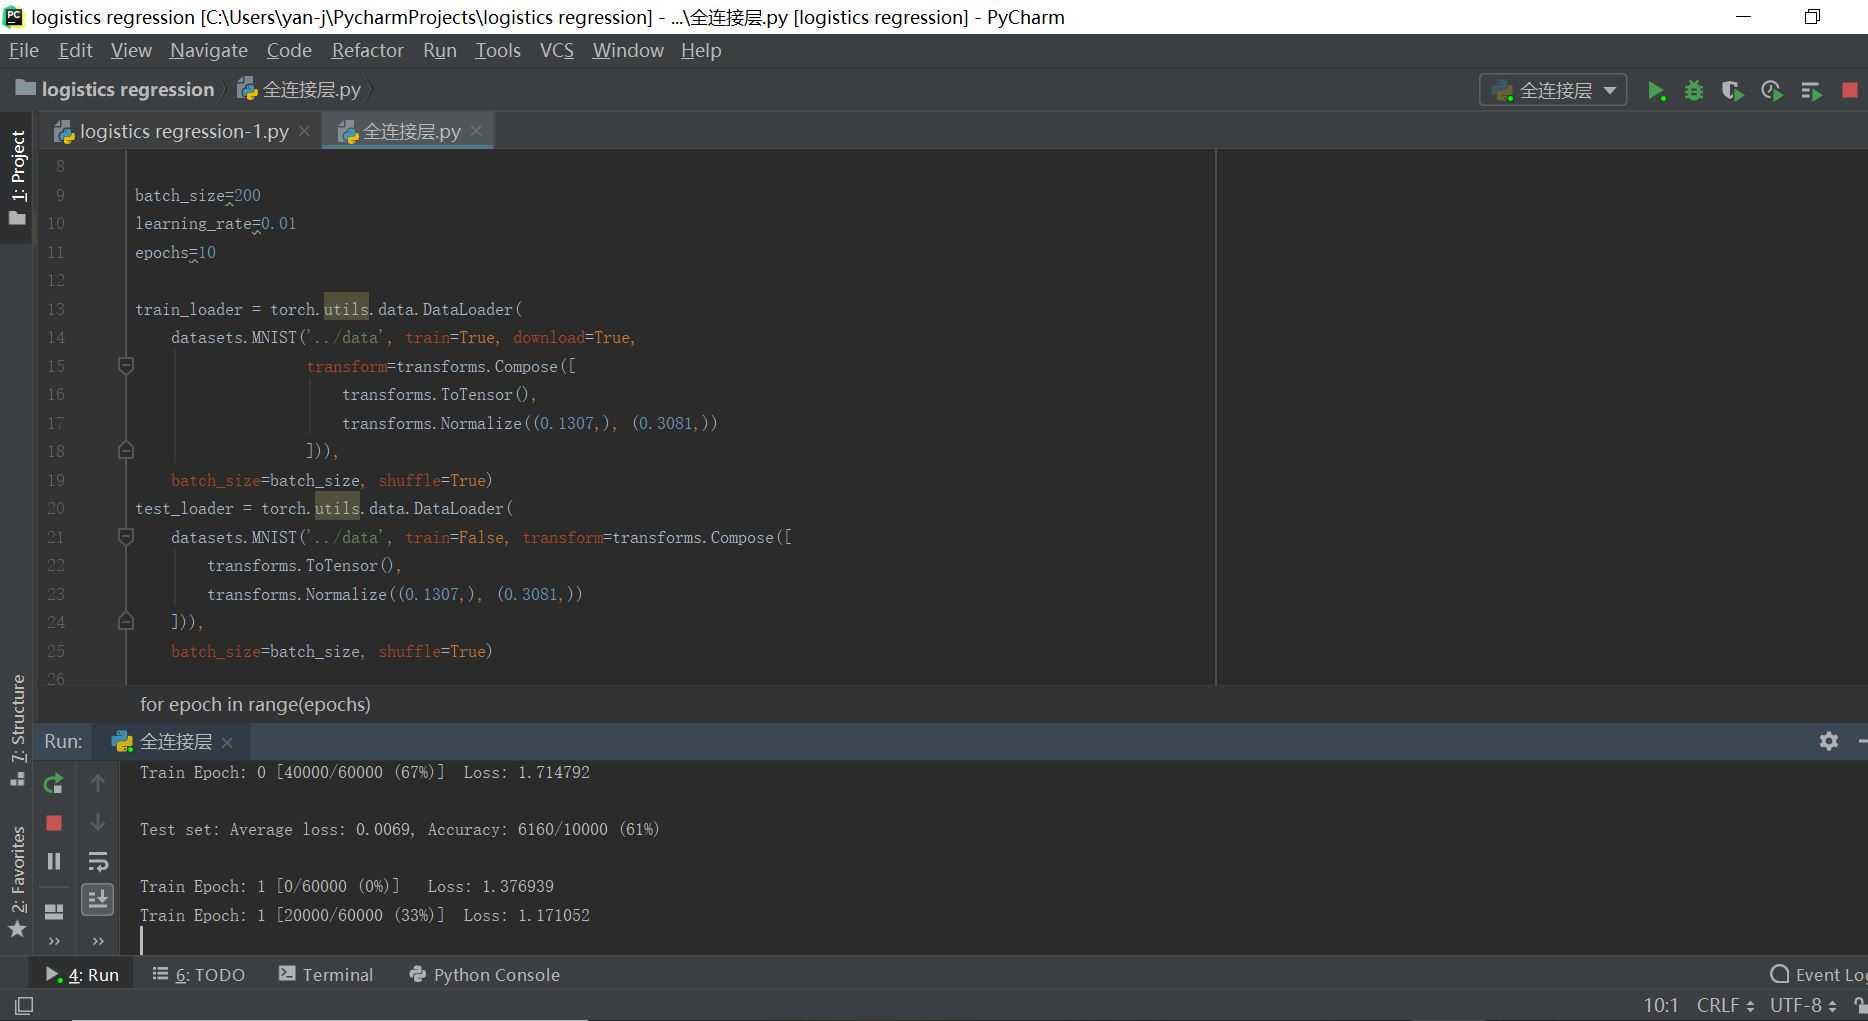The image size is (1868, 1021).
Task: Toggle soft-wrap in the Run console
Action: 98,861
